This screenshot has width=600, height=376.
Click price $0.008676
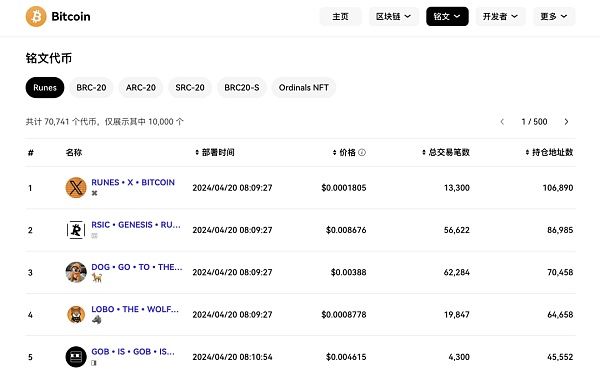pos(346,230)
